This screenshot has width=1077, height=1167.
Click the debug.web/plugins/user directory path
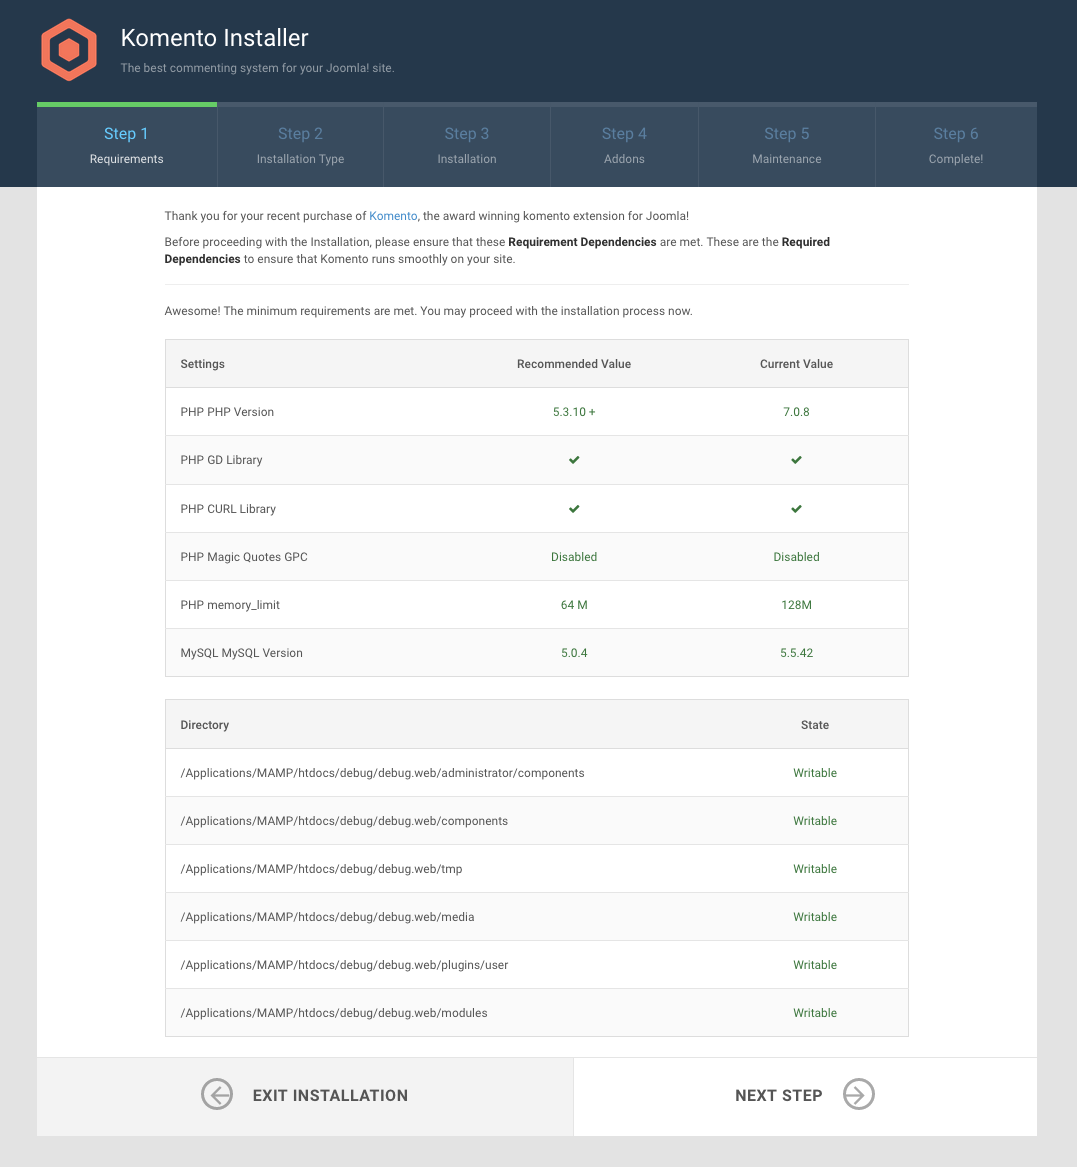tap(344, 965)
